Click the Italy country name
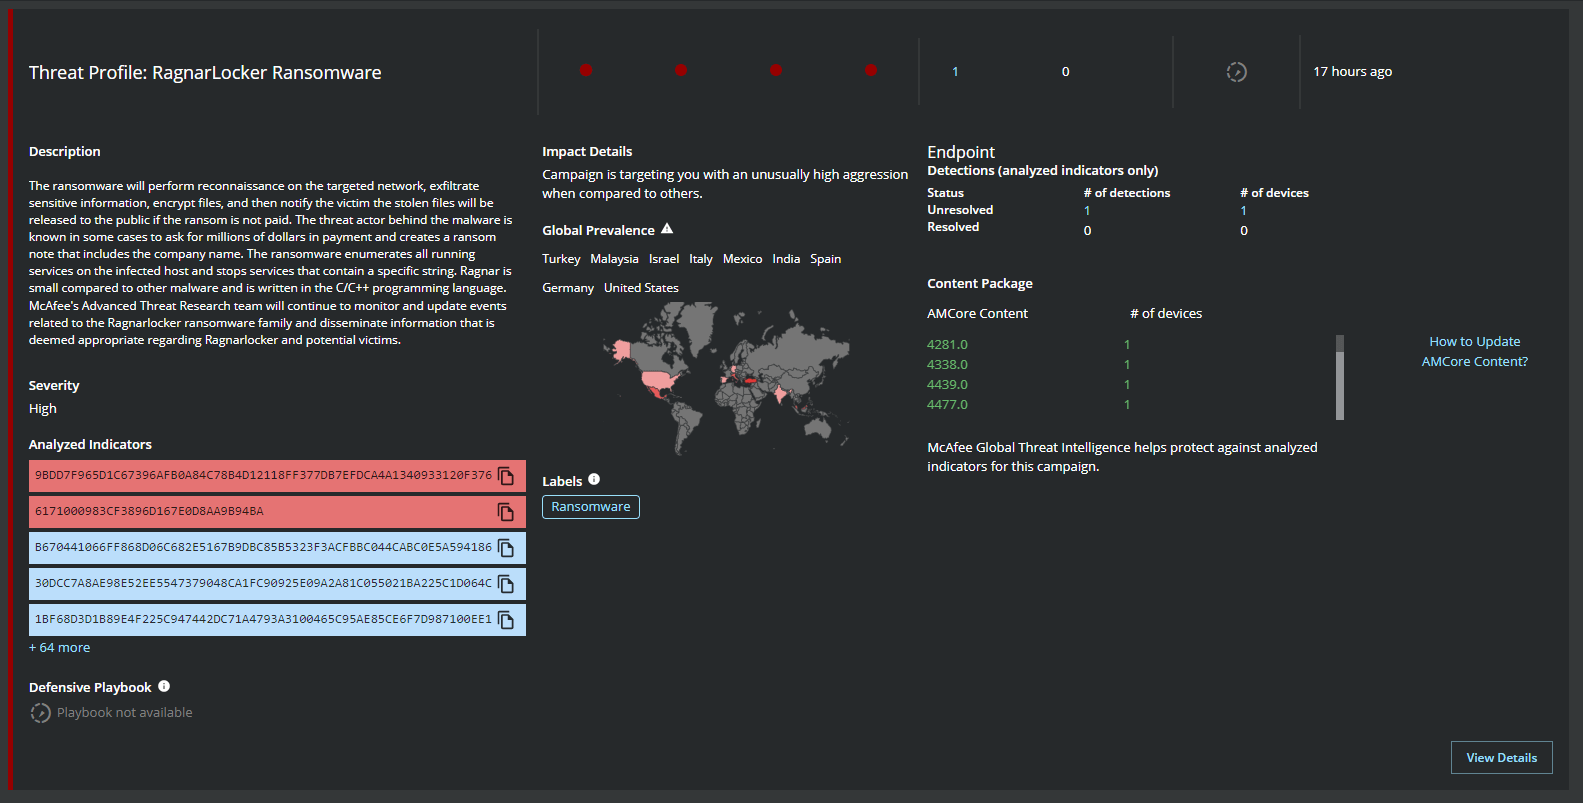The width and height of the screenshot is (1583, 803). [701, 259]
